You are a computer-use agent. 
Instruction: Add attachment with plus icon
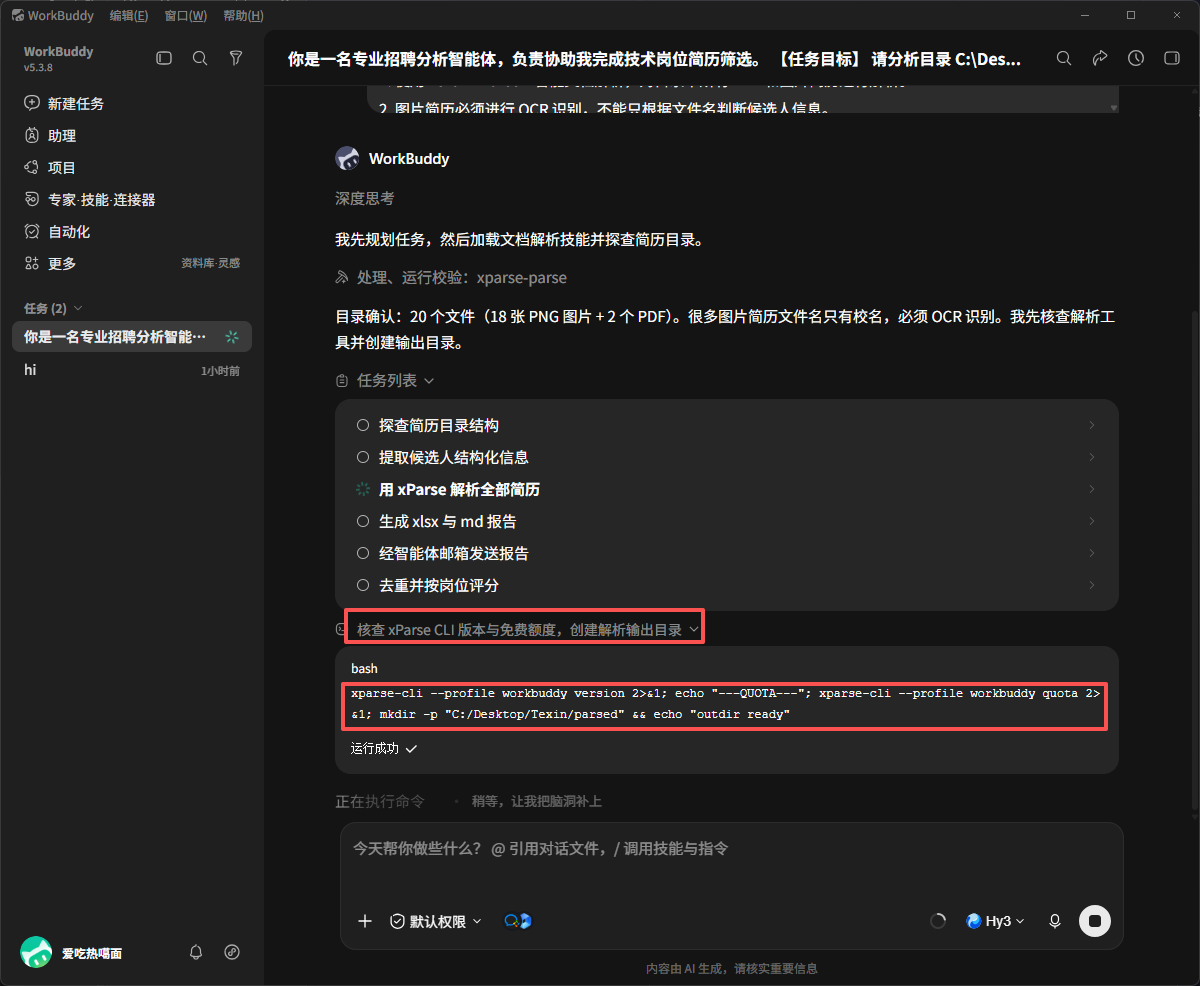(x=365, y=921)
